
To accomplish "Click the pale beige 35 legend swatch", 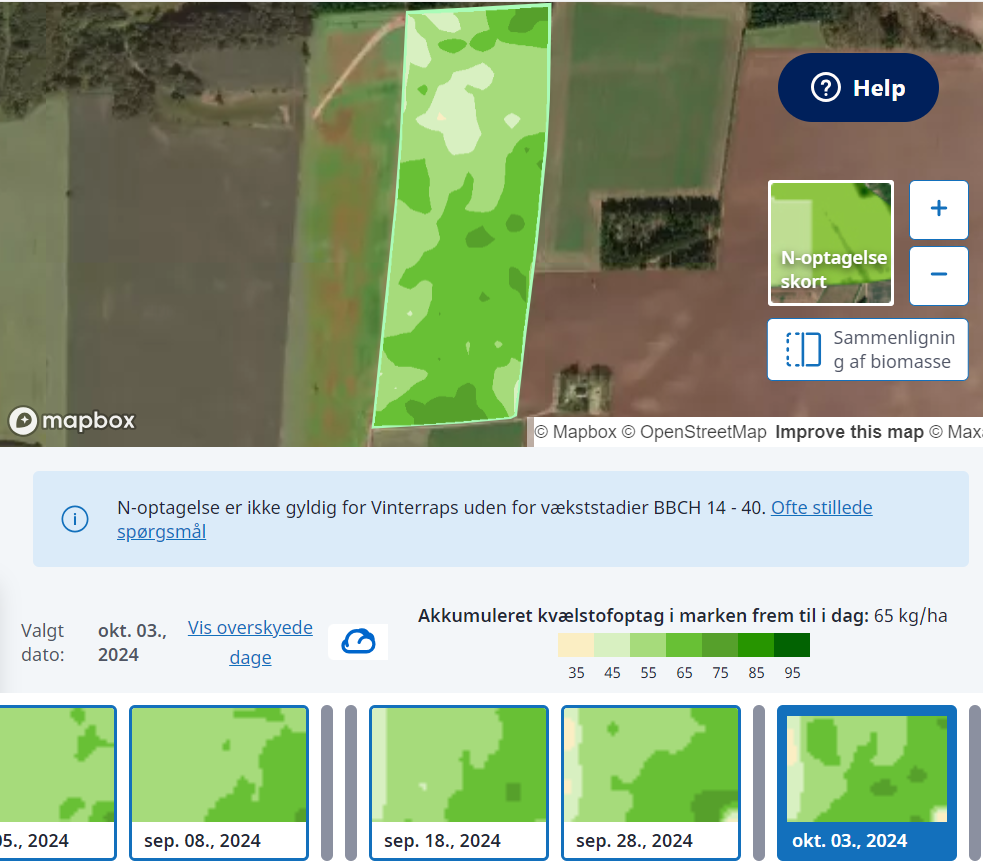I will click(x=576, y=645).
